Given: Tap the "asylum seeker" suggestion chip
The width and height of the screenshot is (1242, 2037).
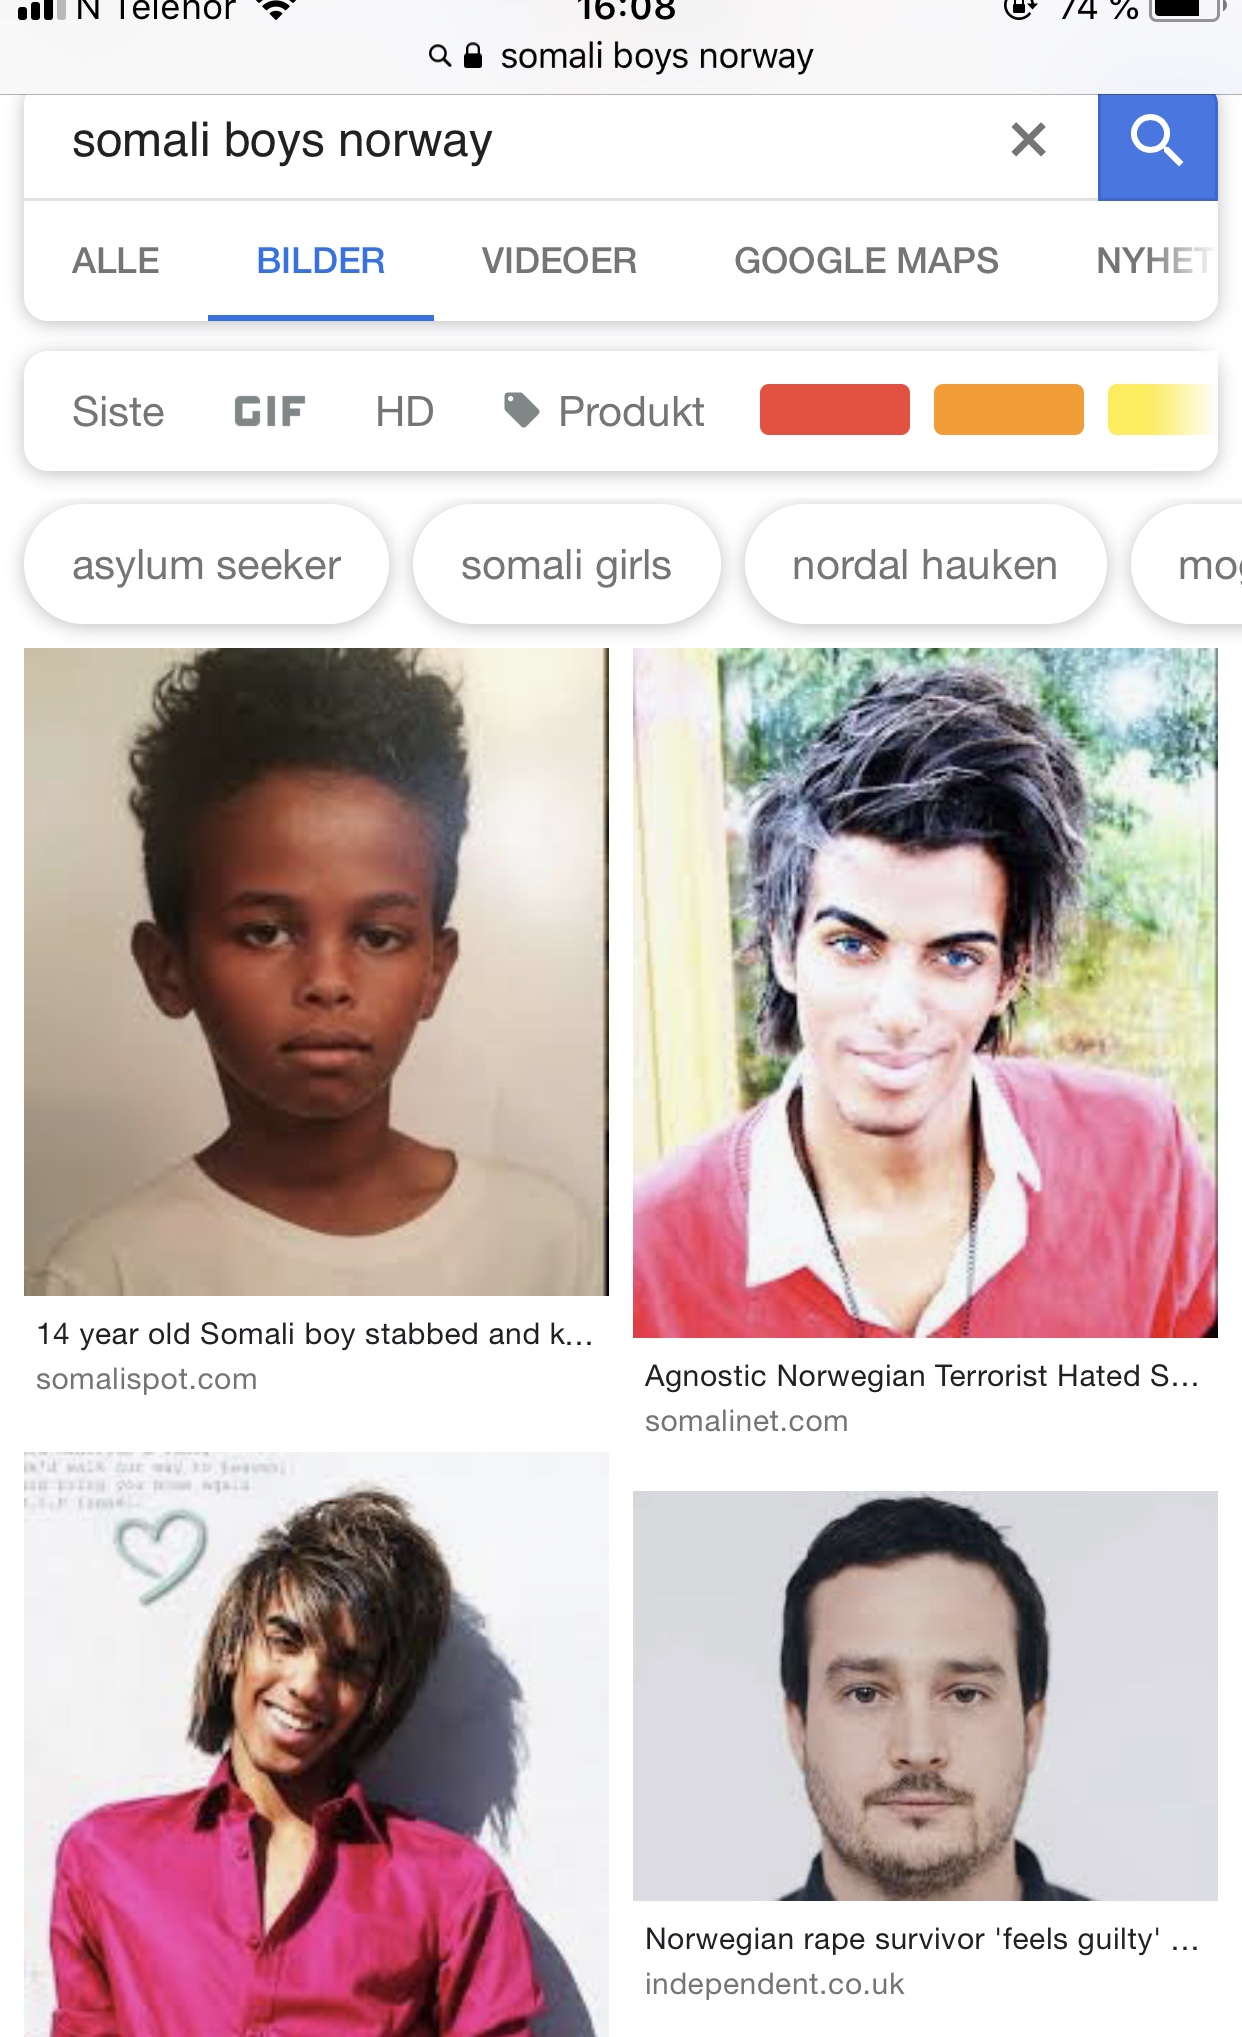Looking at the screenshot, I should click(206, 565).
